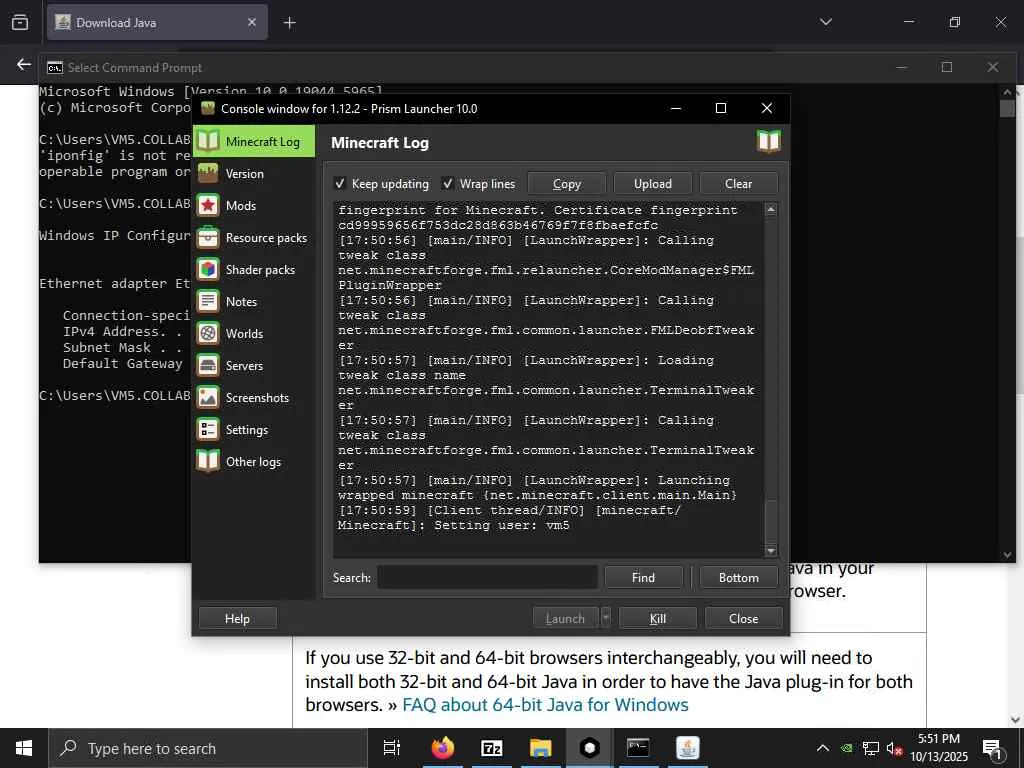
Task: Jump to log Bottom button
Action: (x=739, y=577)
